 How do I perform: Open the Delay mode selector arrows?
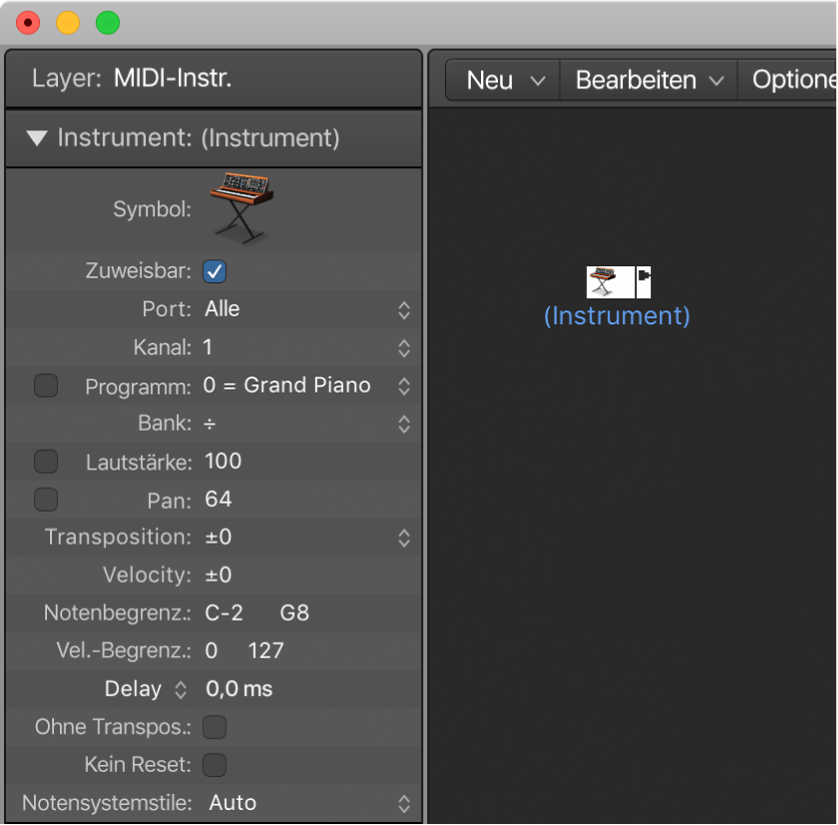click(x=181, y=690)
